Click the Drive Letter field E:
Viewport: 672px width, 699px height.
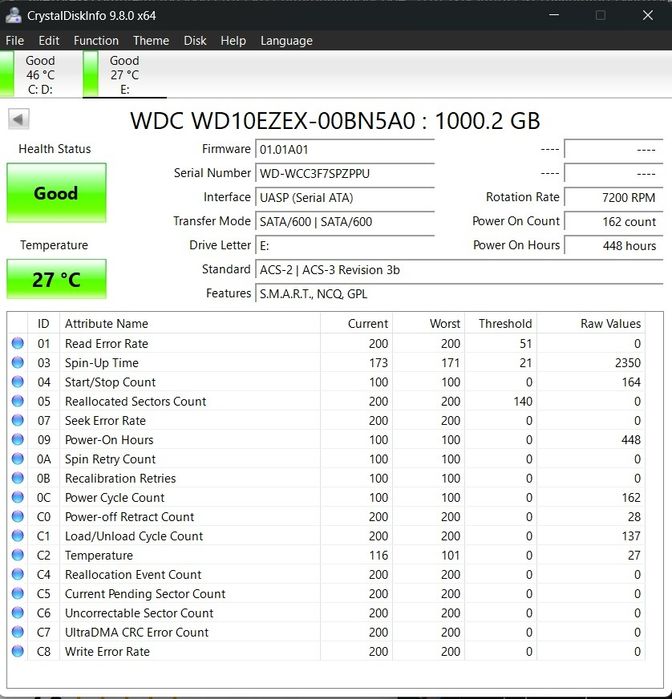[x=345, y=245]
